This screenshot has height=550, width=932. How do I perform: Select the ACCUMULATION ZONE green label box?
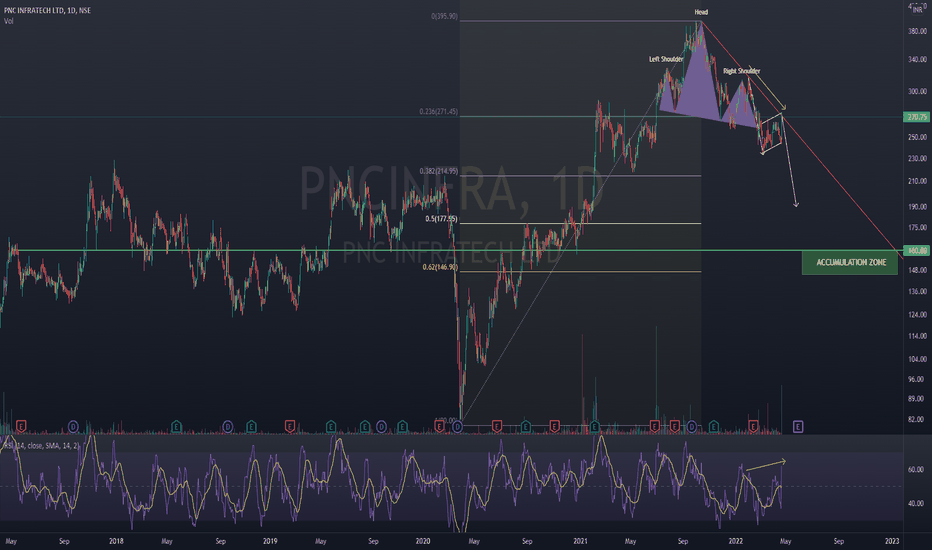[850, 262]
